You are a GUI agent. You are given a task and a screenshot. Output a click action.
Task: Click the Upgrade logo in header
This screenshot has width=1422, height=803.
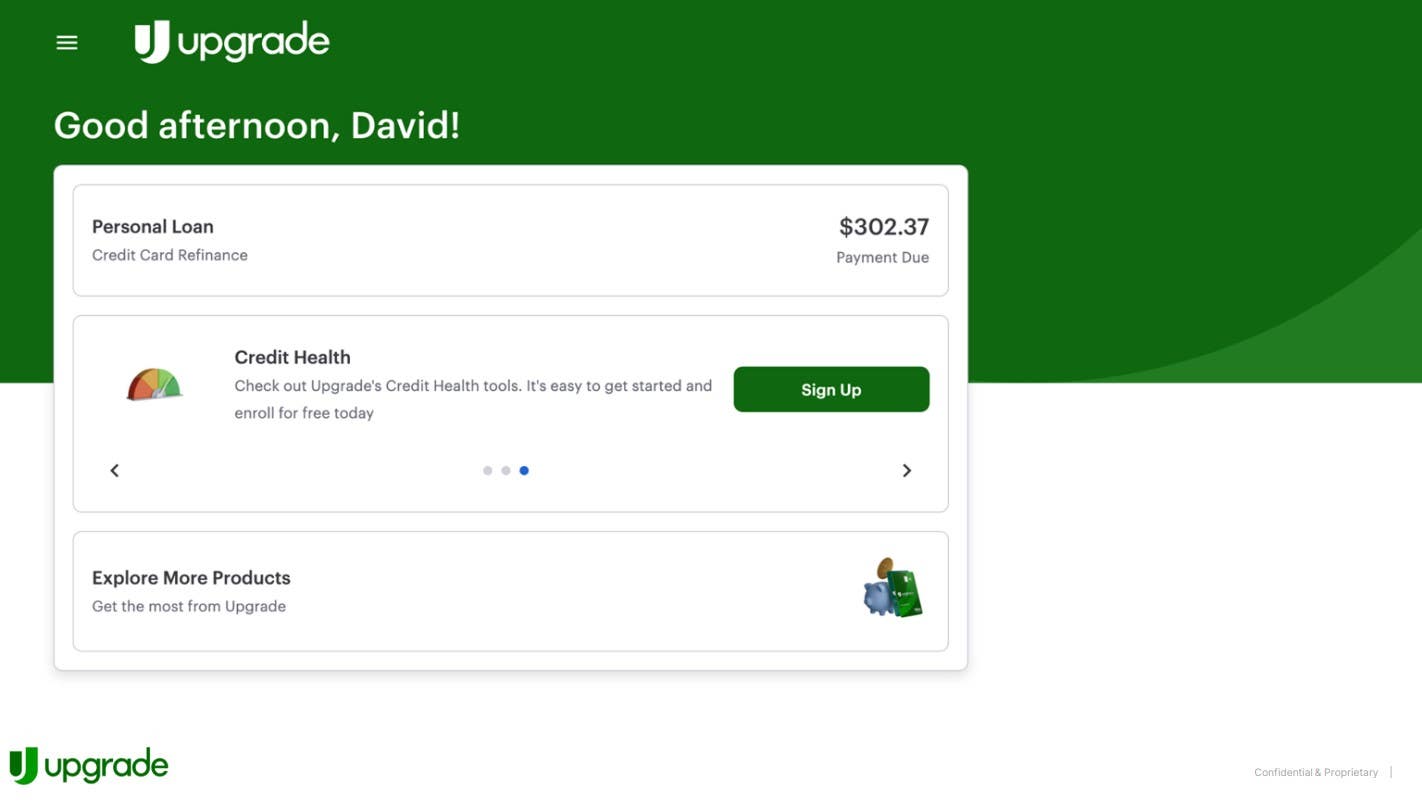(232, 42)
